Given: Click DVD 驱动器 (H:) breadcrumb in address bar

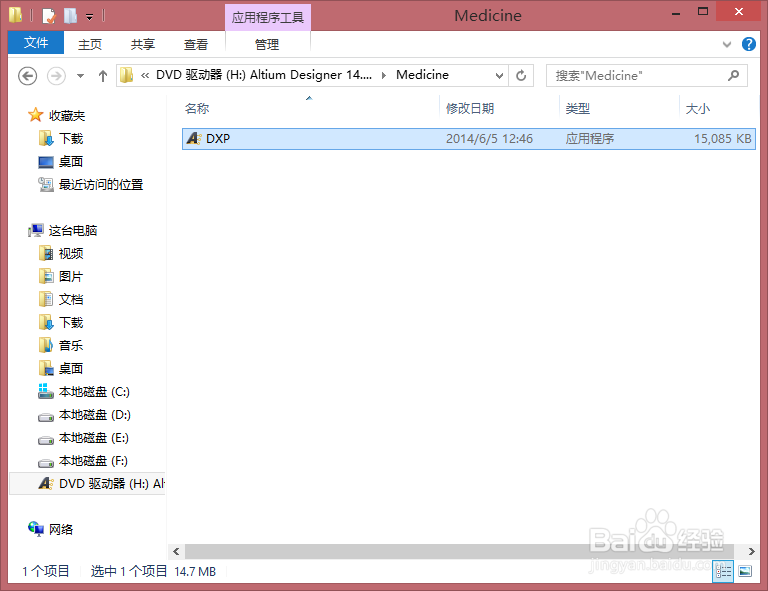Looking at the screenshot, I should 264,75.
